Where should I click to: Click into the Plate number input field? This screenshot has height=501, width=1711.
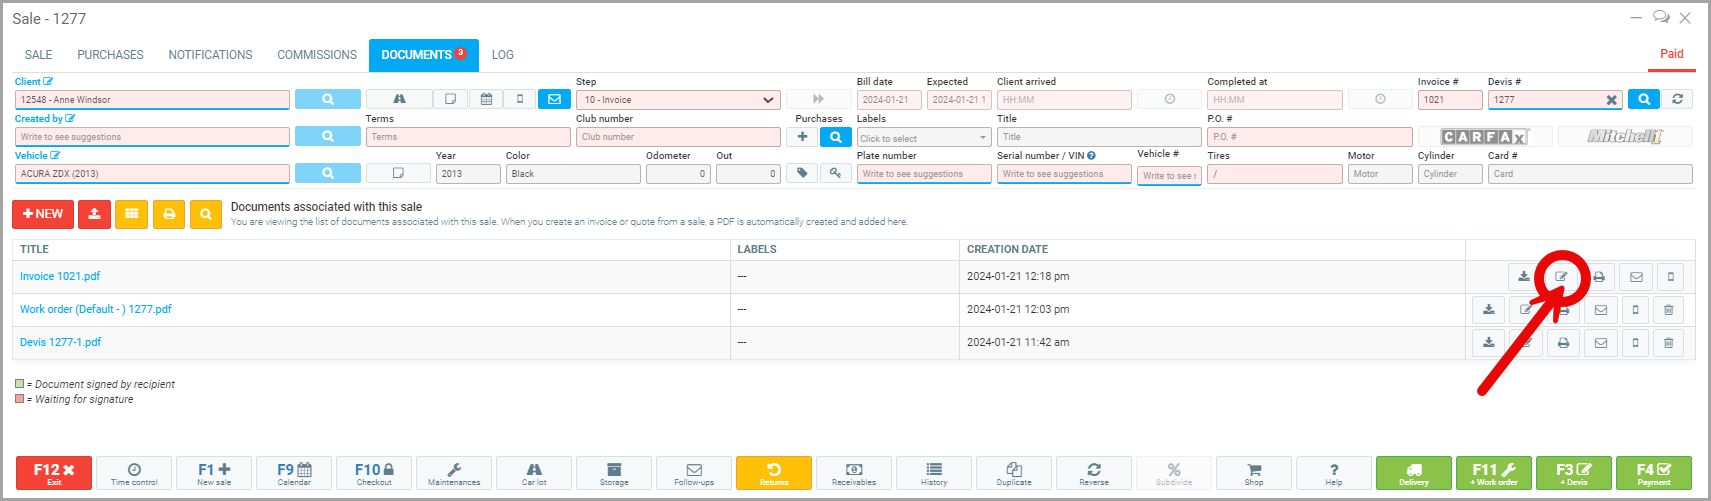coord(922,174)
